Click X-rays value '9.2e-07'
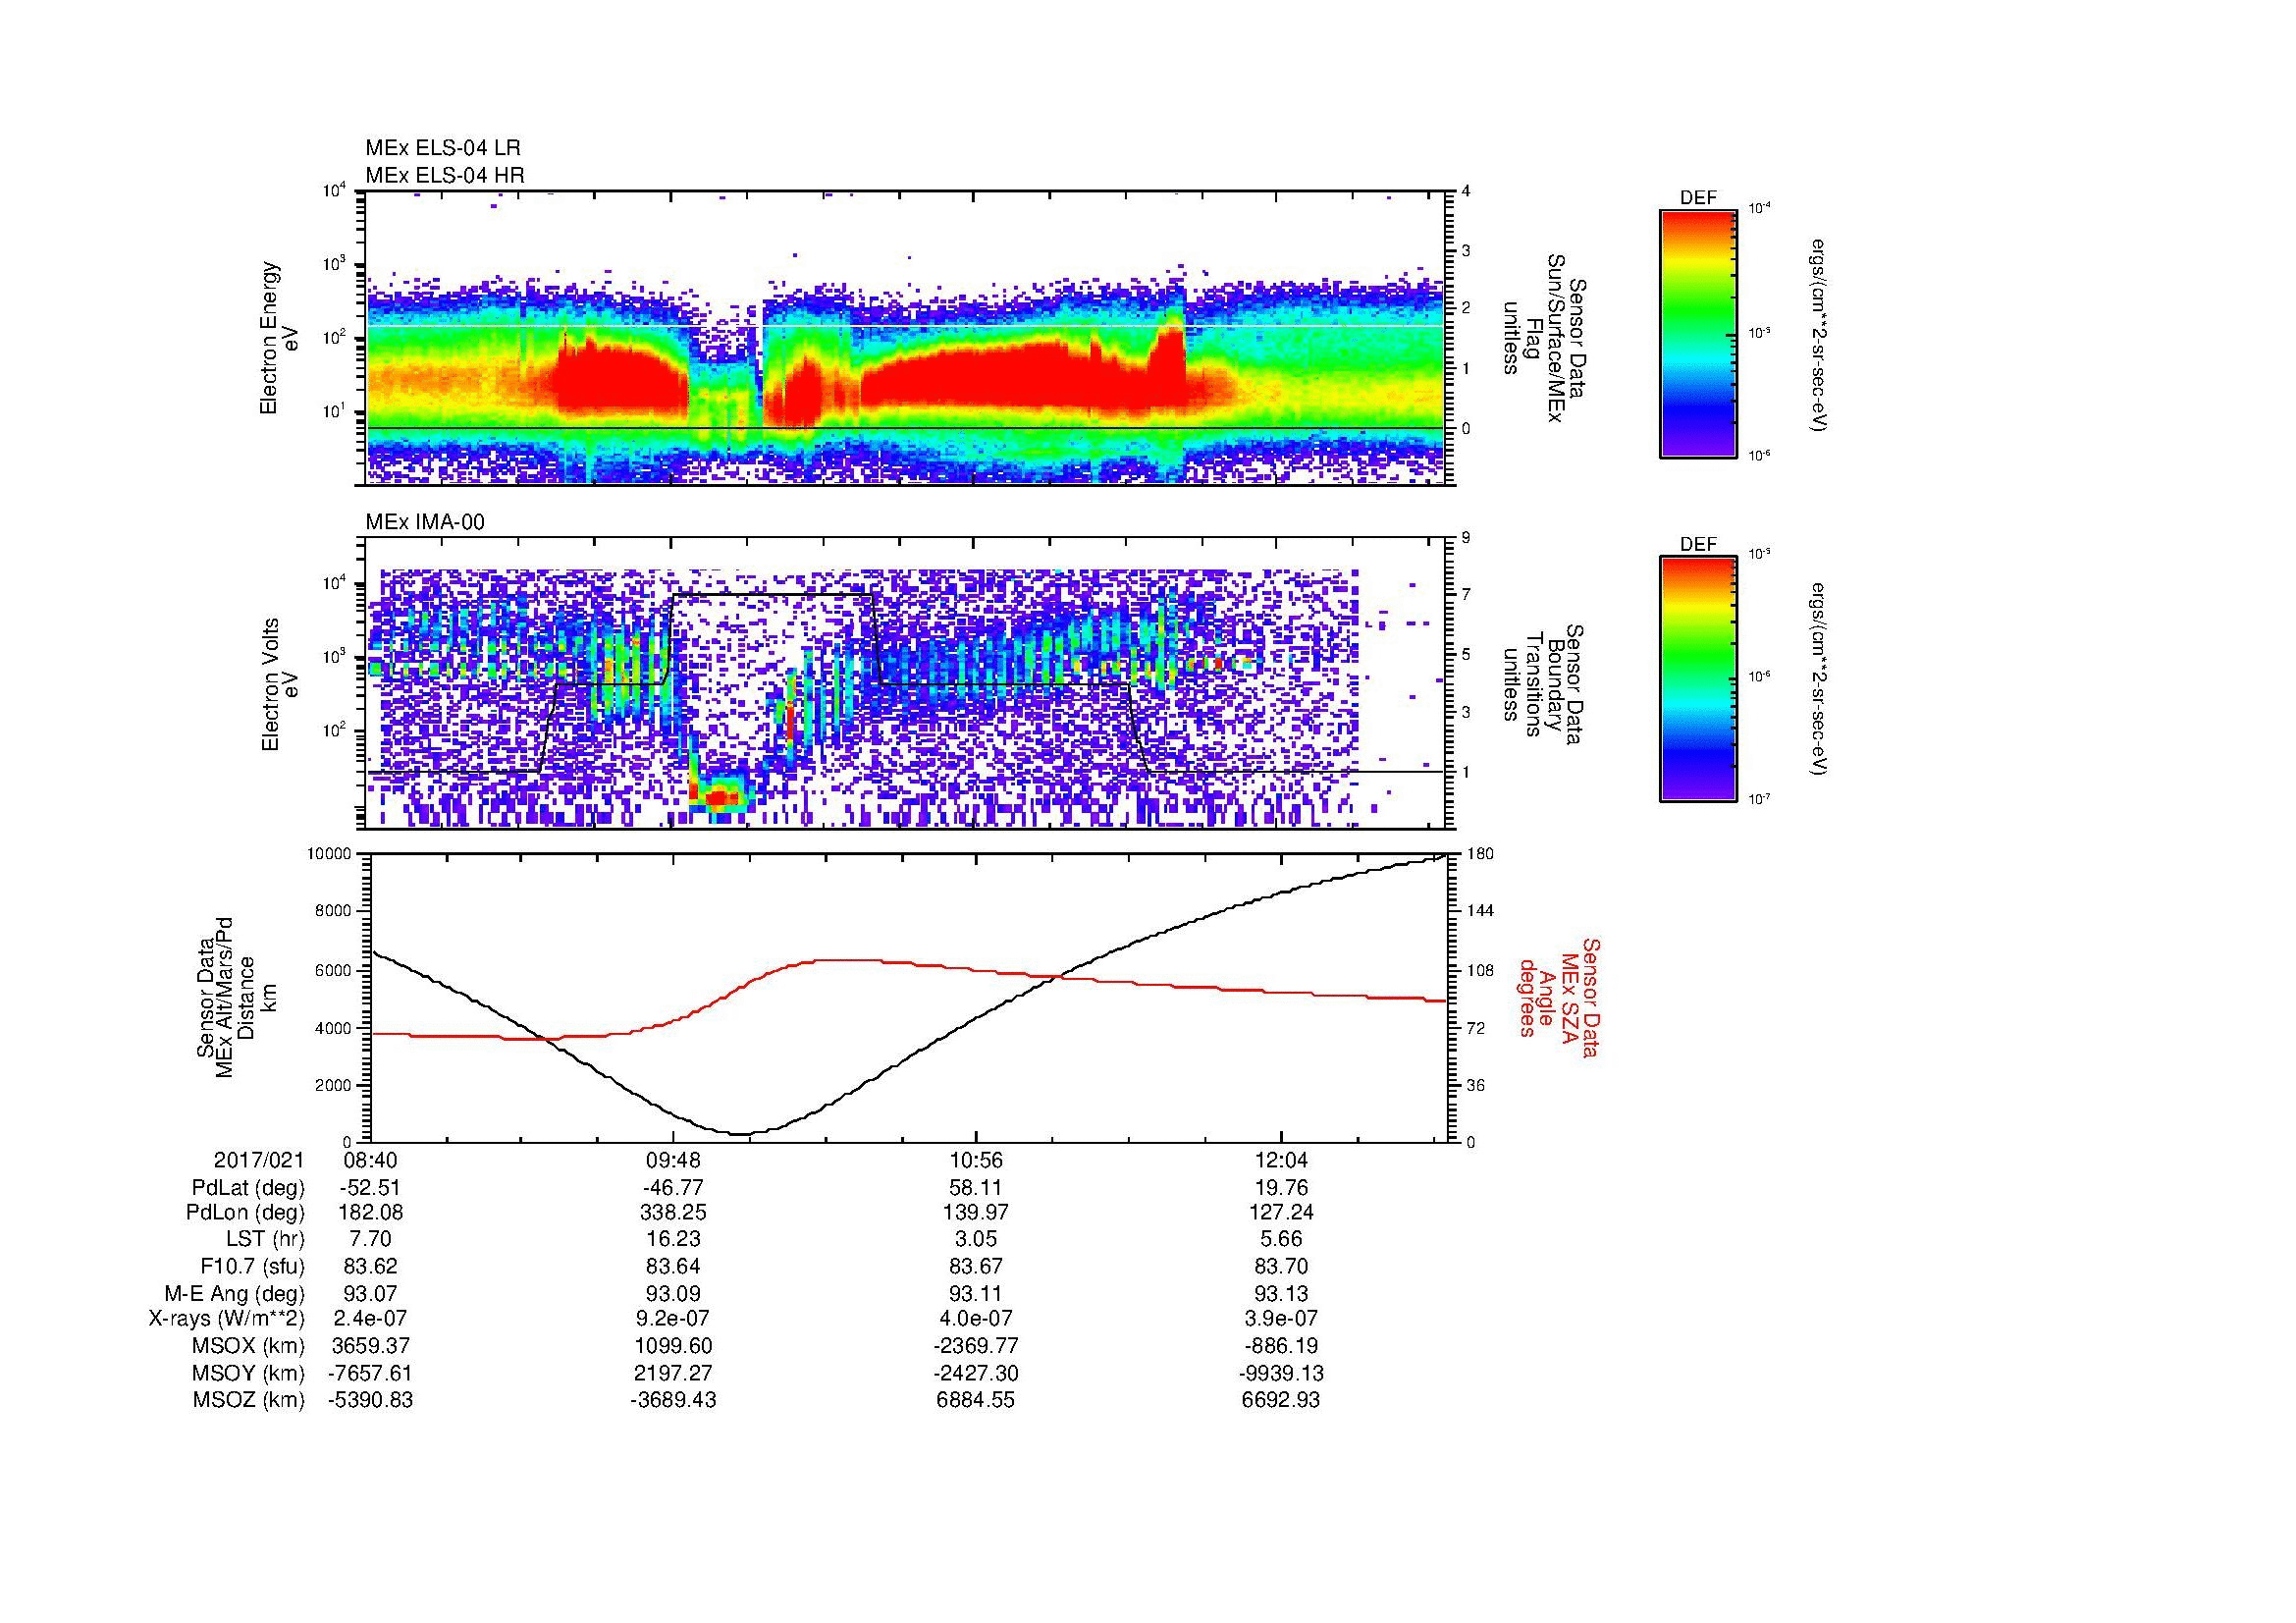The height and width of the screenshot is (1623, 2296). 673,1320
